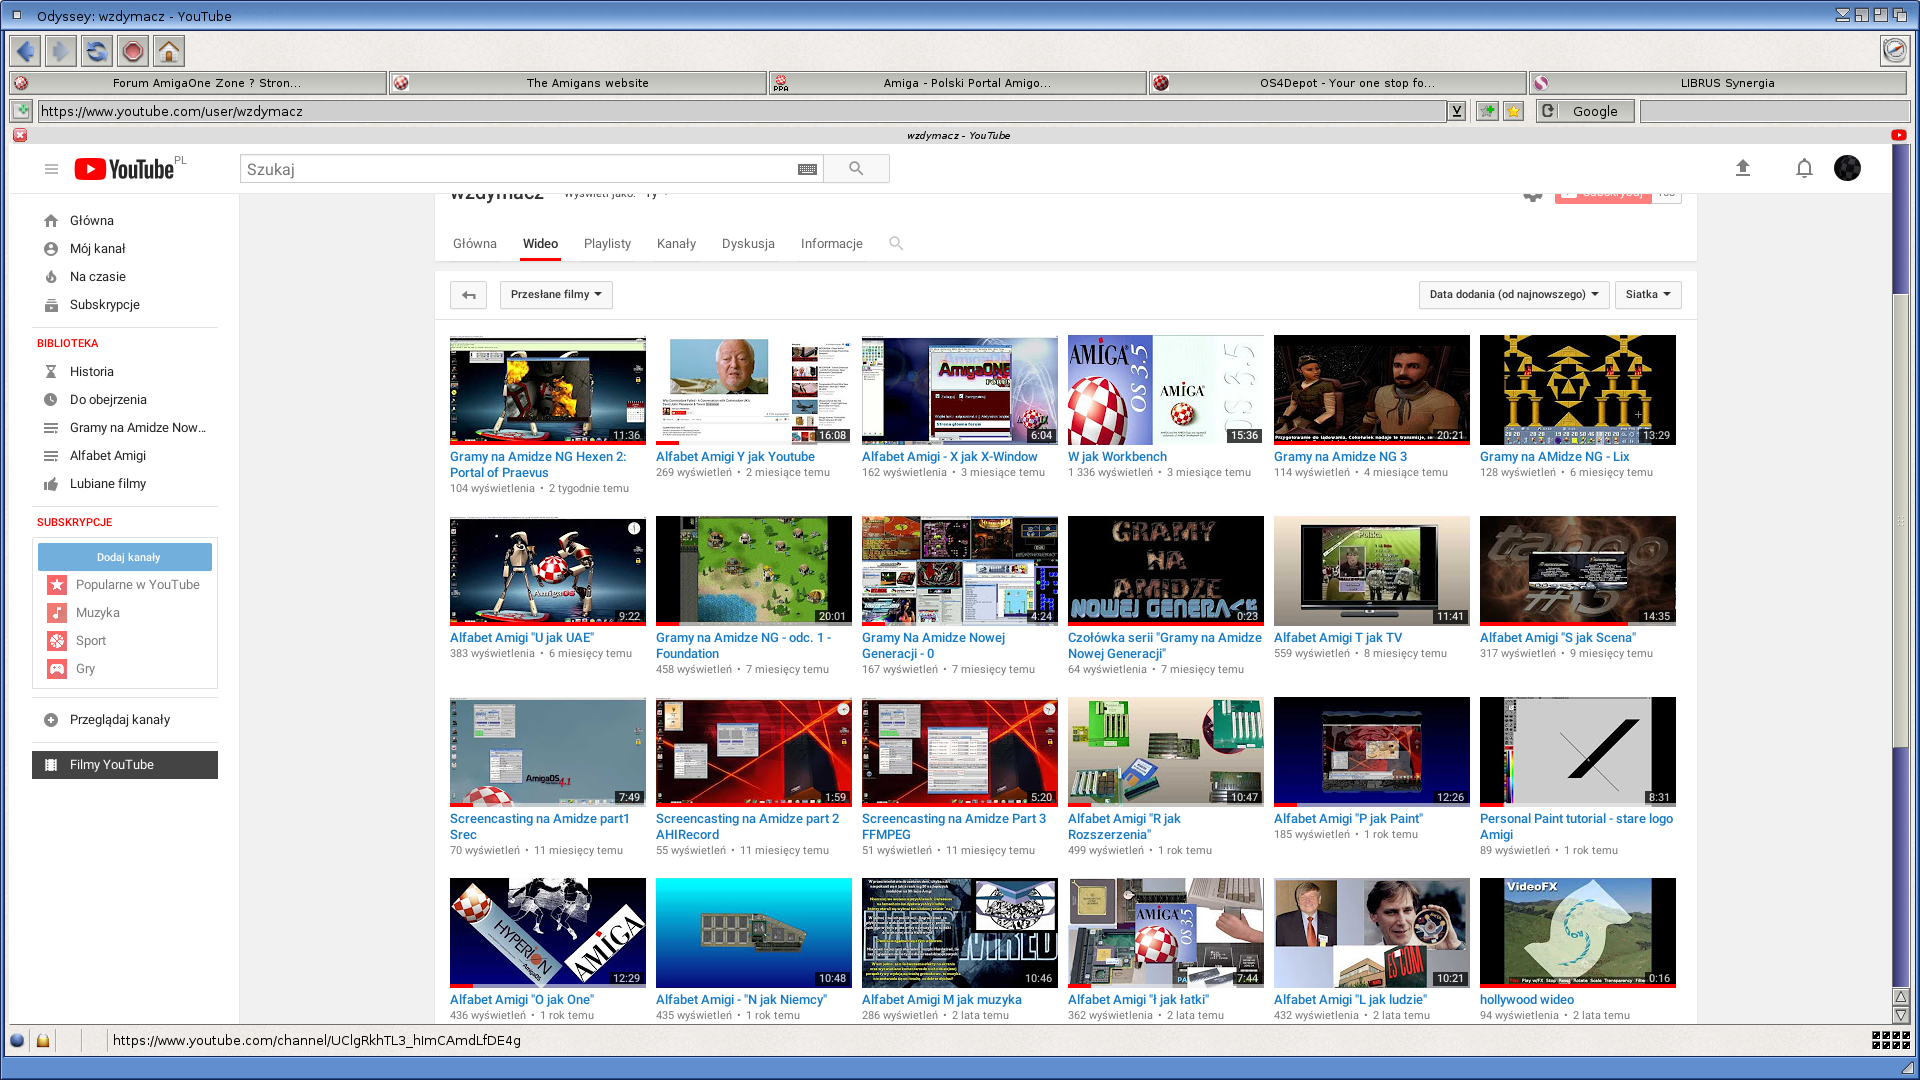Click the lock security icon in status bar
The width and height of the screenshot is (1920, 1080).
tap(43, 1040)
